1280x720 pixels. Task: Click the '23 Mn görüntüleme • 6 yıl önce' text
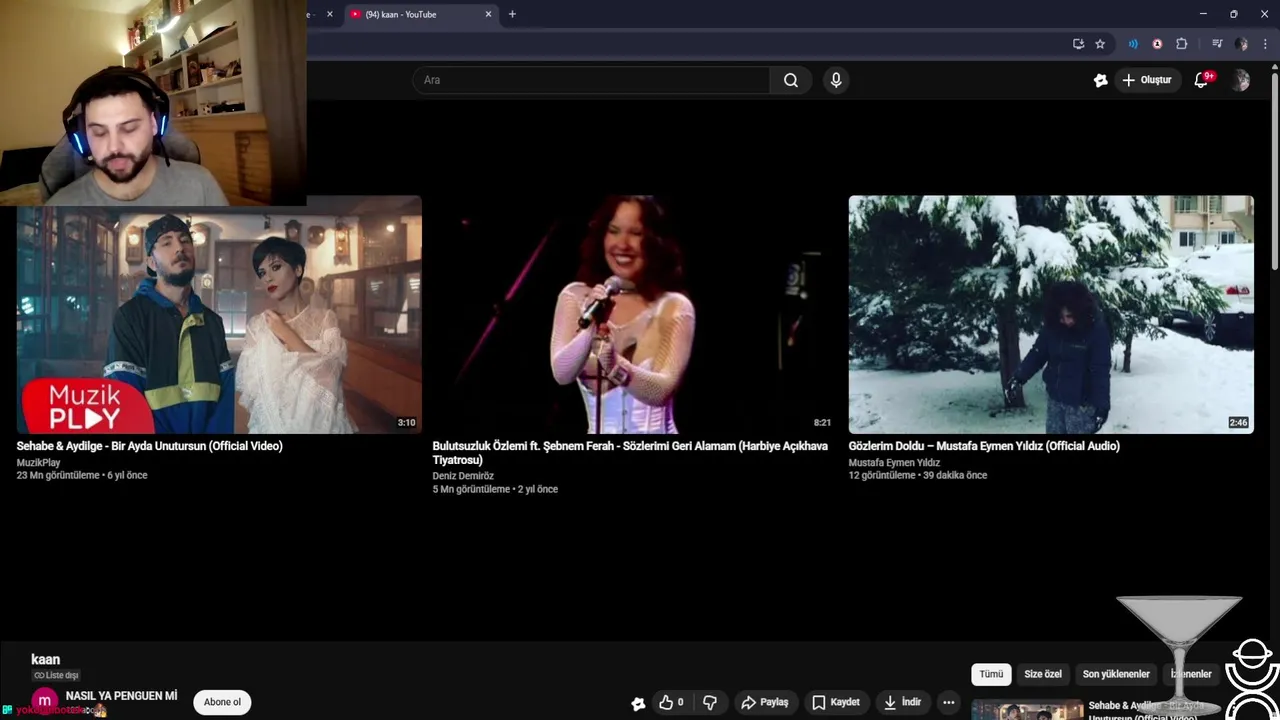coord(82,475)
